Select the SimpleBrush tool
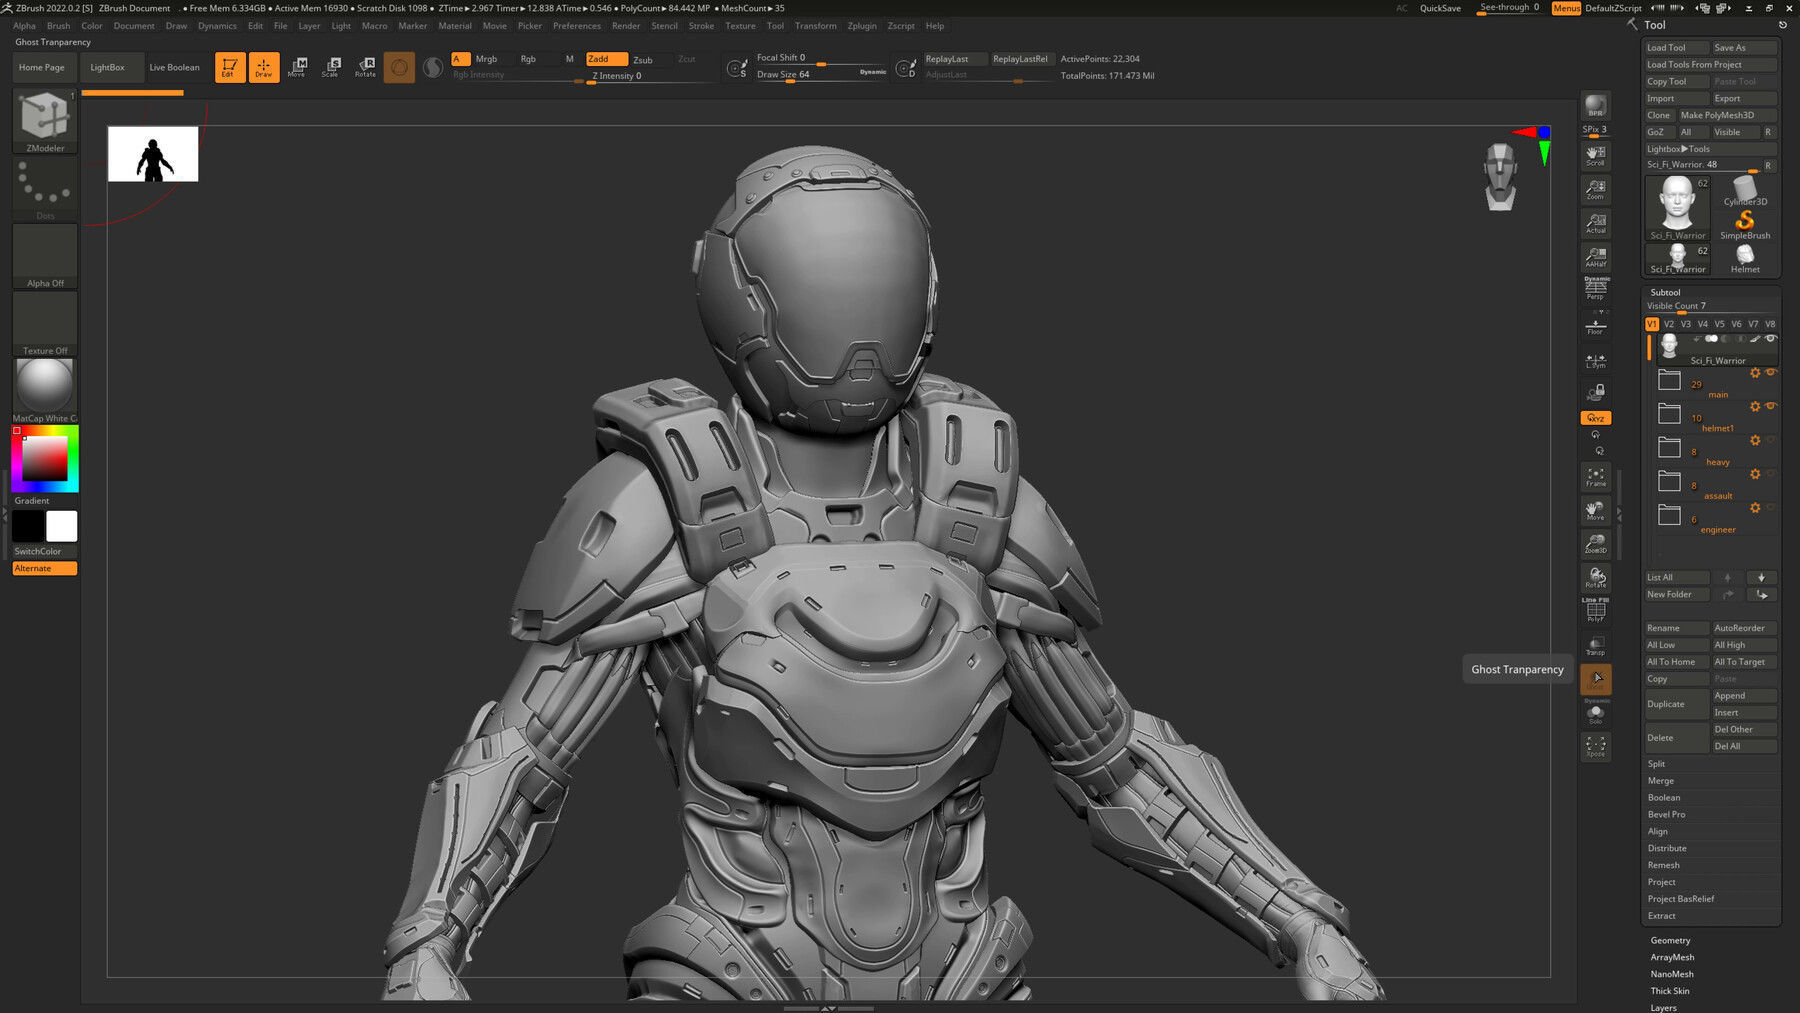1800x1013 pixels. [x=1745, y=225]
